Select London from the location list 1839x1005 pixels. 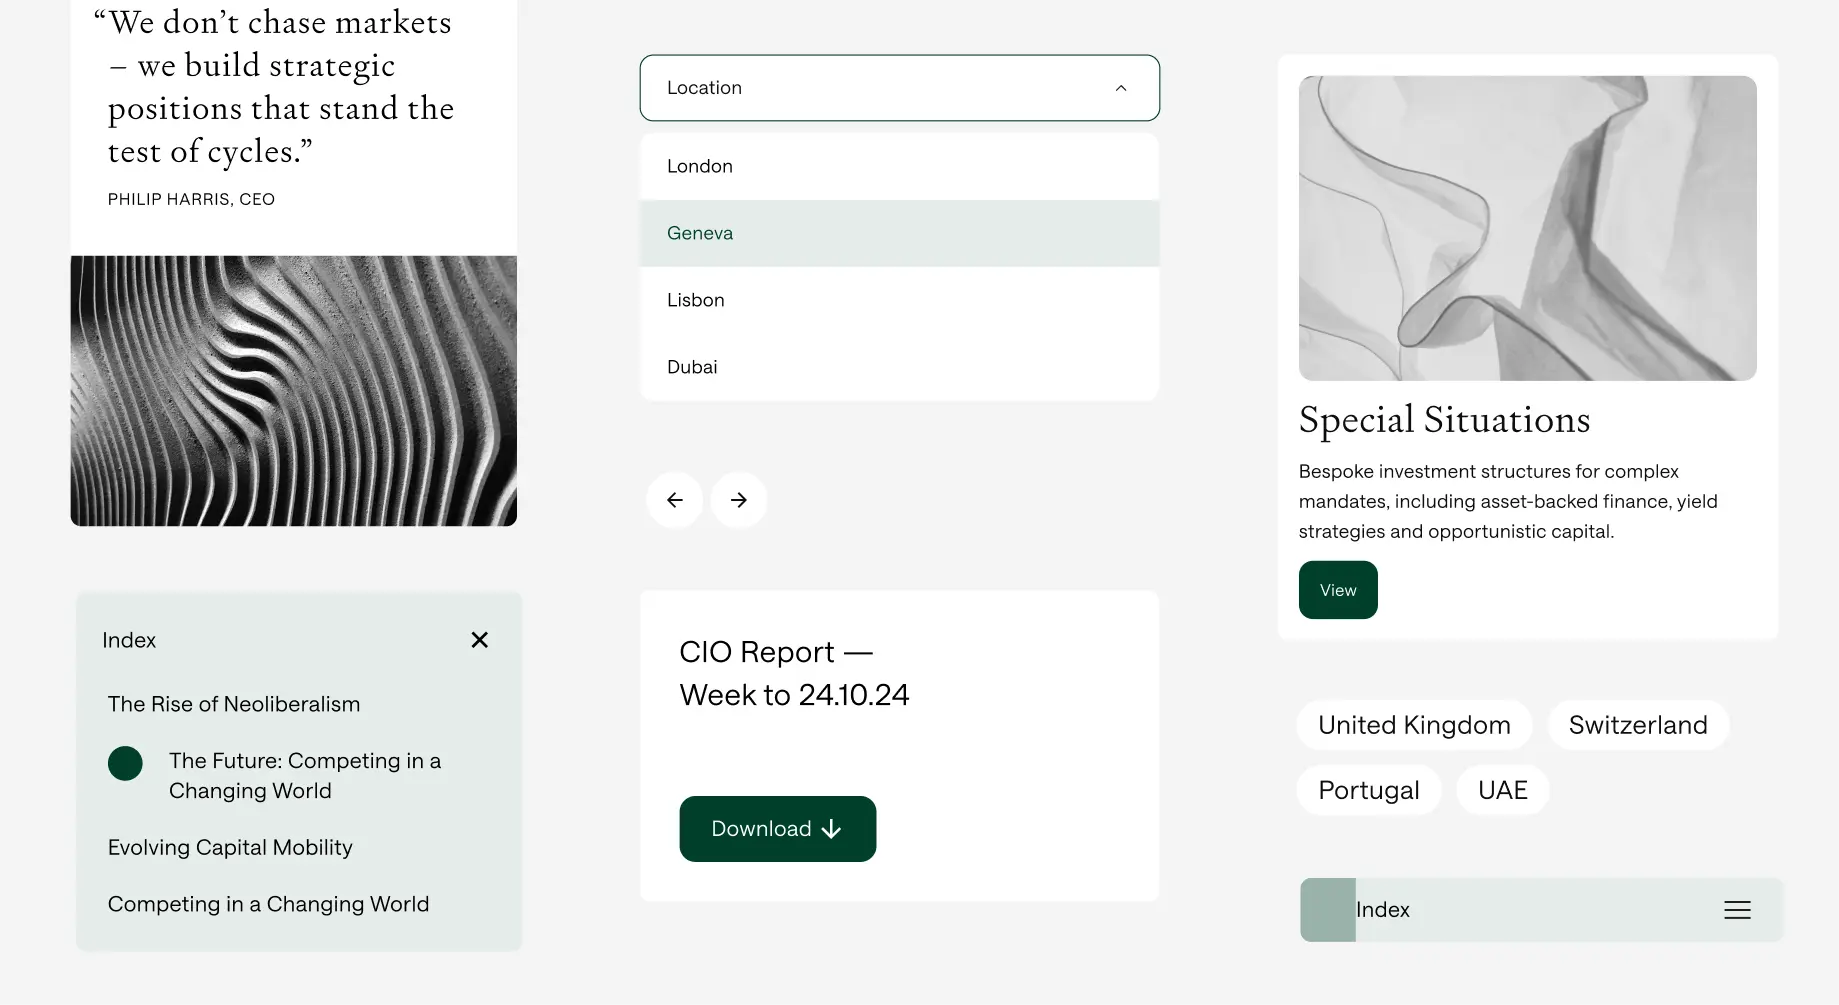coord(700,166)
